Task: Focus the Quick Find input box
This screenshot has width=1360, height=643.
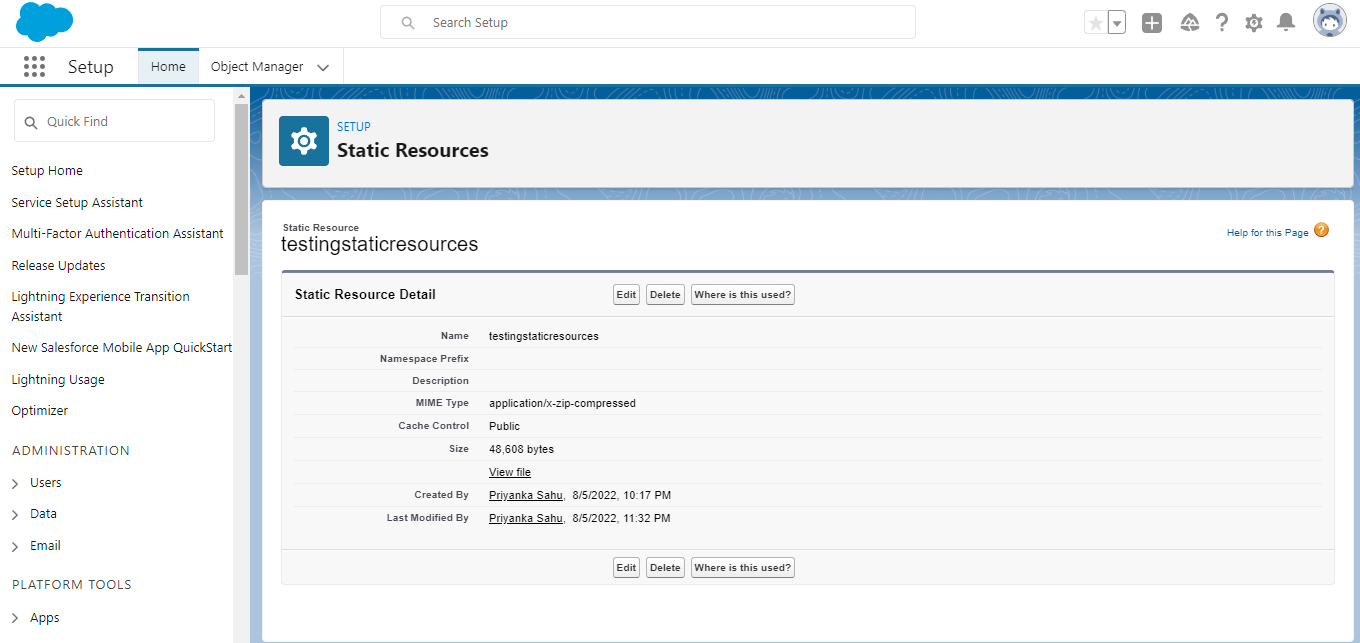Action: tap(114, 121)
